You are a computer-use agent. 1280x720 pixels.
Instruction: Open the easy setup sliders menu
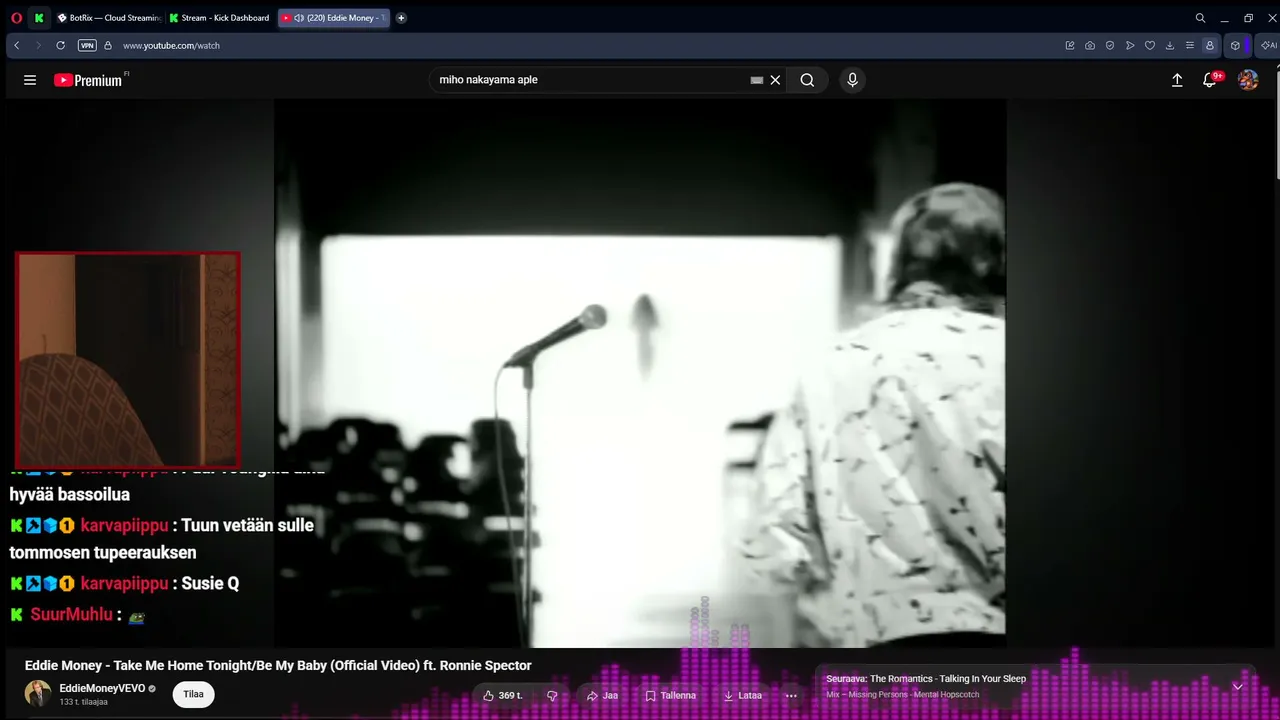(1190, 45)
